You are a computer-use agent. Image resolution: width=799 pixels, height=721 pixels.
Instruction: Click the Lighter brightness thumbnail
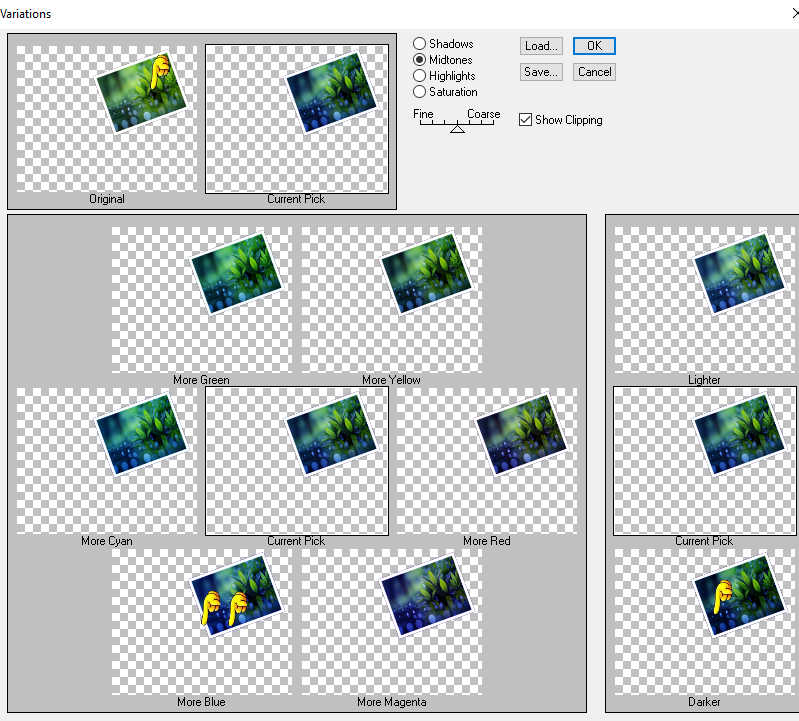pyautogui.click(x=705, y=300)
